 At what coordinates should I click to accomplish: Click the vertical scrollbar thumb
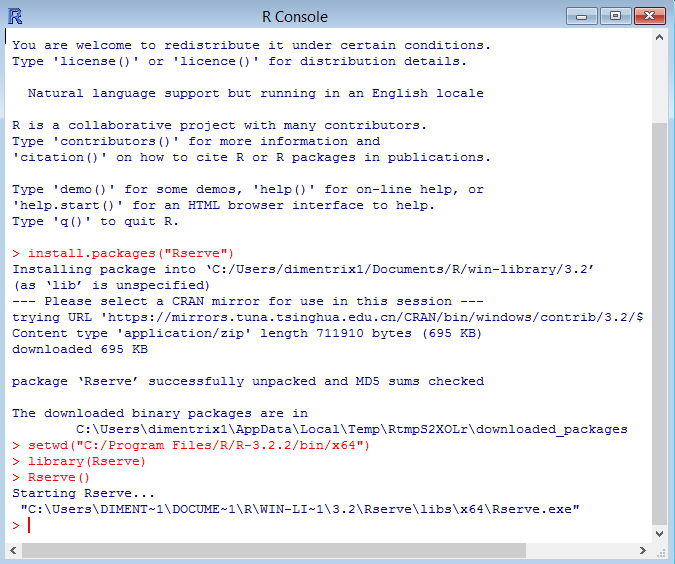point(659,324)
